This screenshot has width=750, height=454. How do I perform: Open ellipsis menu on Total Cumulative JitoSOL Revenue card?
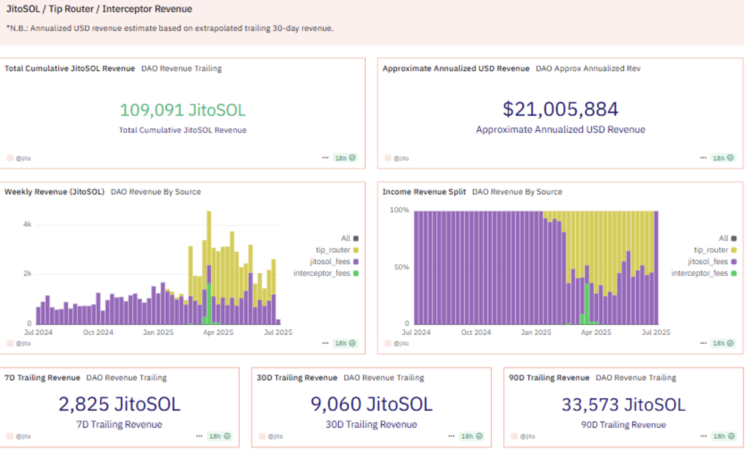[325, 158]
